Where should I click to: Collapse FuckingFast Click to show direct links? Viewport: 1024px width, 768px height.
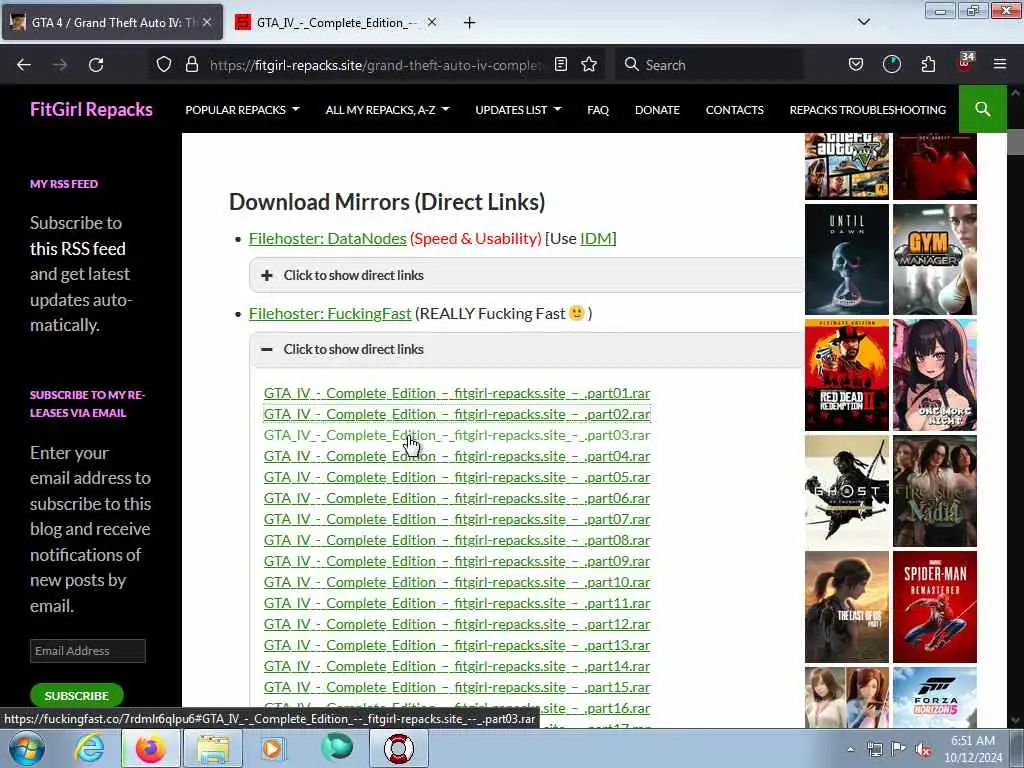point(526,349)
